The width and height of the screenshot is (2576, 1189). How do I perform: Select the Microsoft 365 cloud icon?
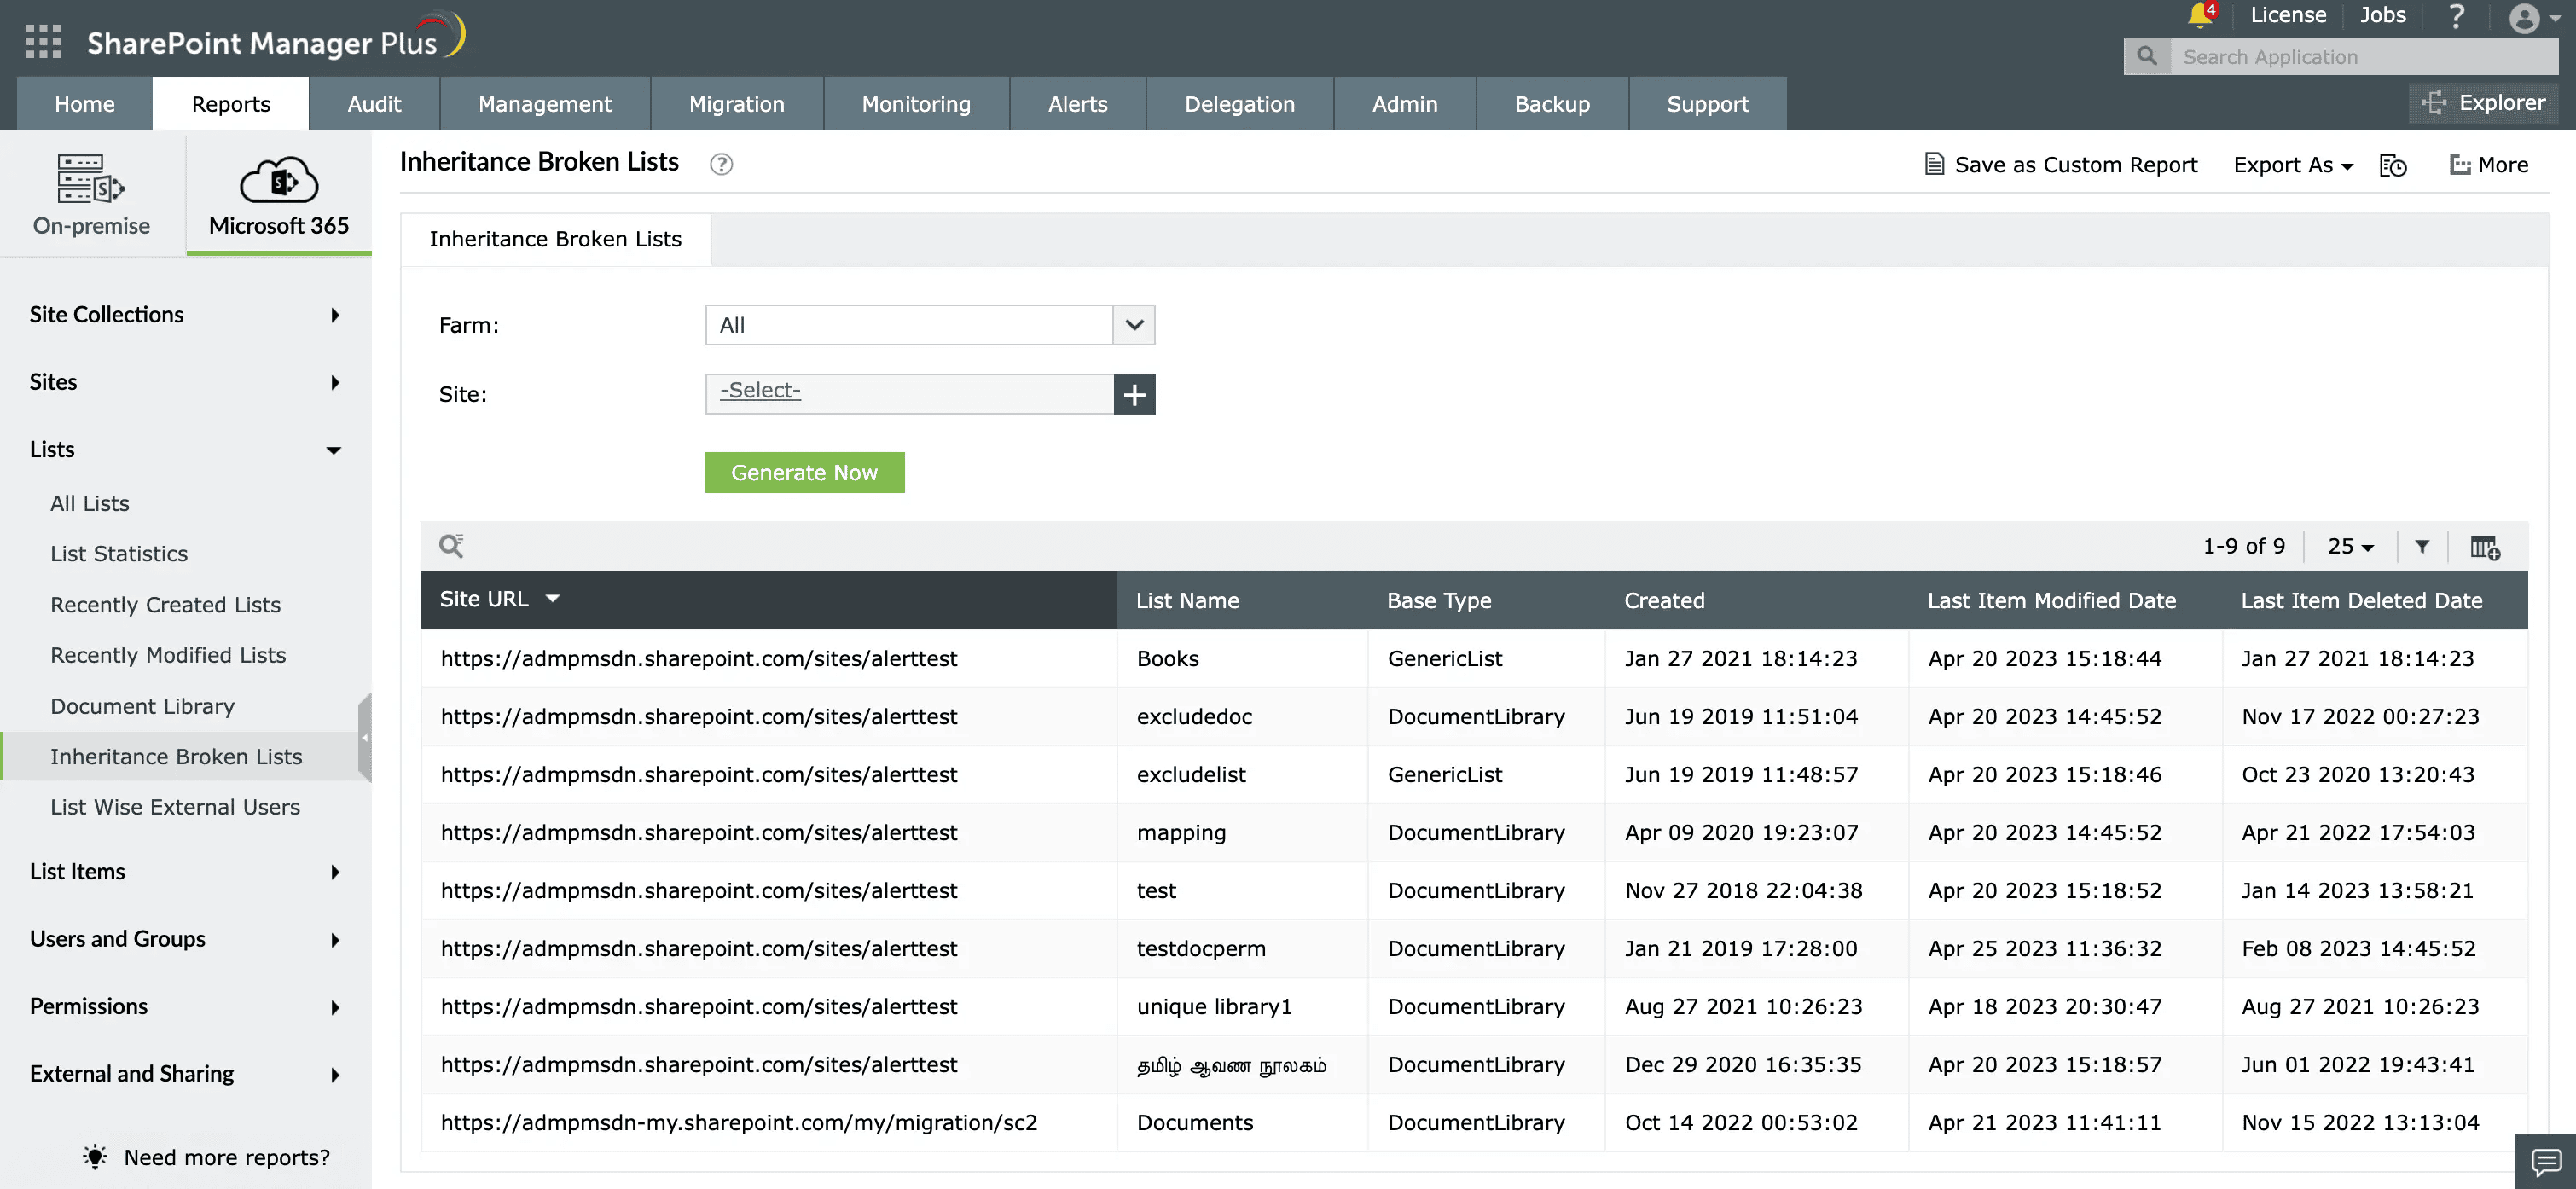click(x=279, y=181)
